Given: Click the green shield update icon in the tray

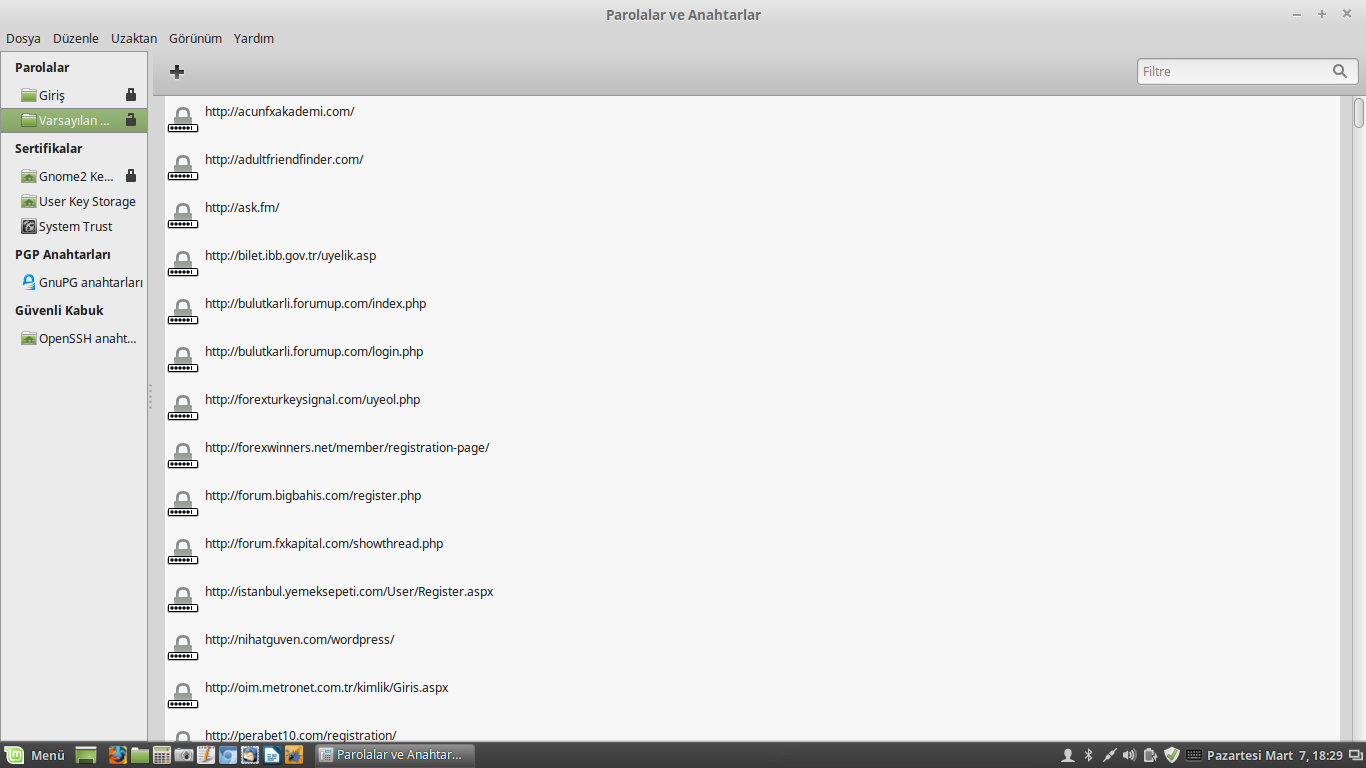Looking at the screenshot, I should point(1172,755).
